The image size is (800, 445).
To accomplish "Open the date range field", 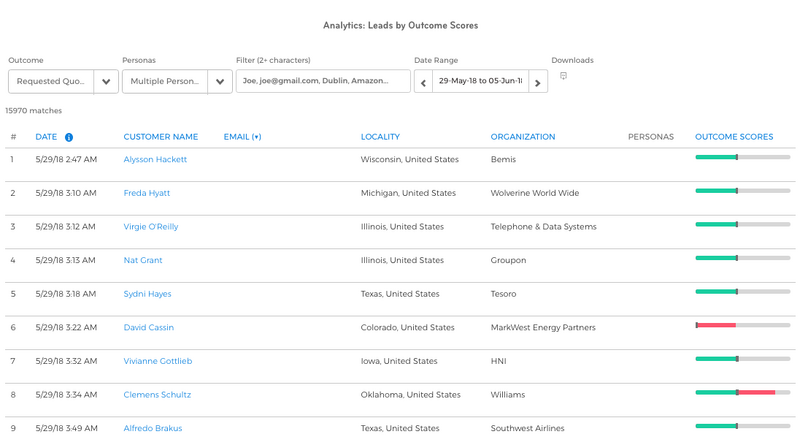I will 481,82.
